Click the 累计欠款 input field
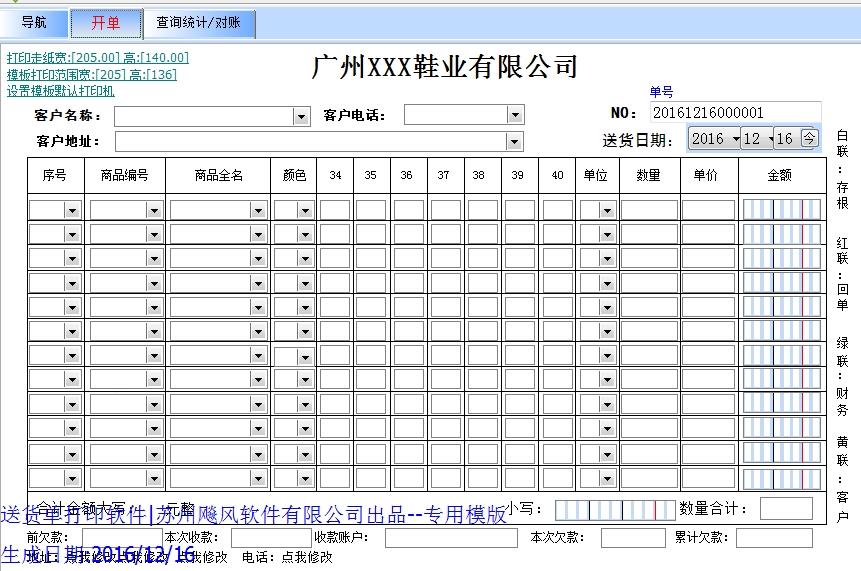The width and height of the screenshot is (861, 571). point(774,538)
